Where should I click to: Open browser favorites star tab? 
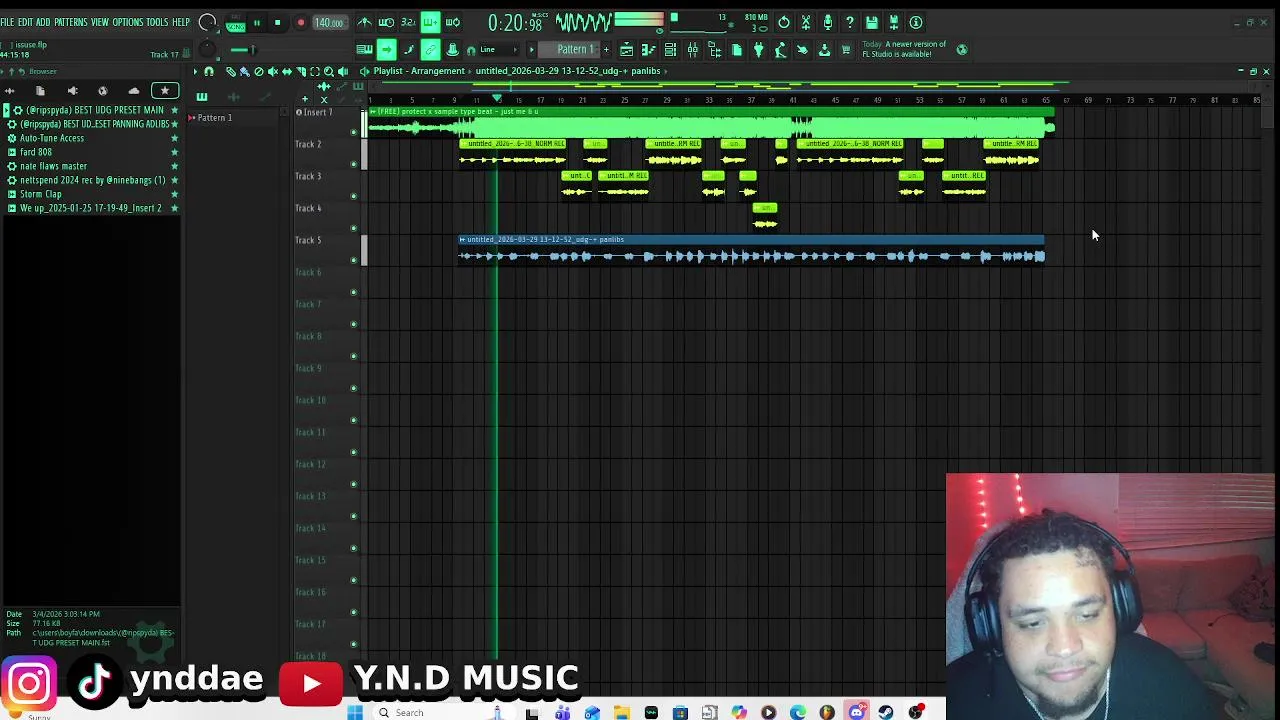[x=165, y=91]
